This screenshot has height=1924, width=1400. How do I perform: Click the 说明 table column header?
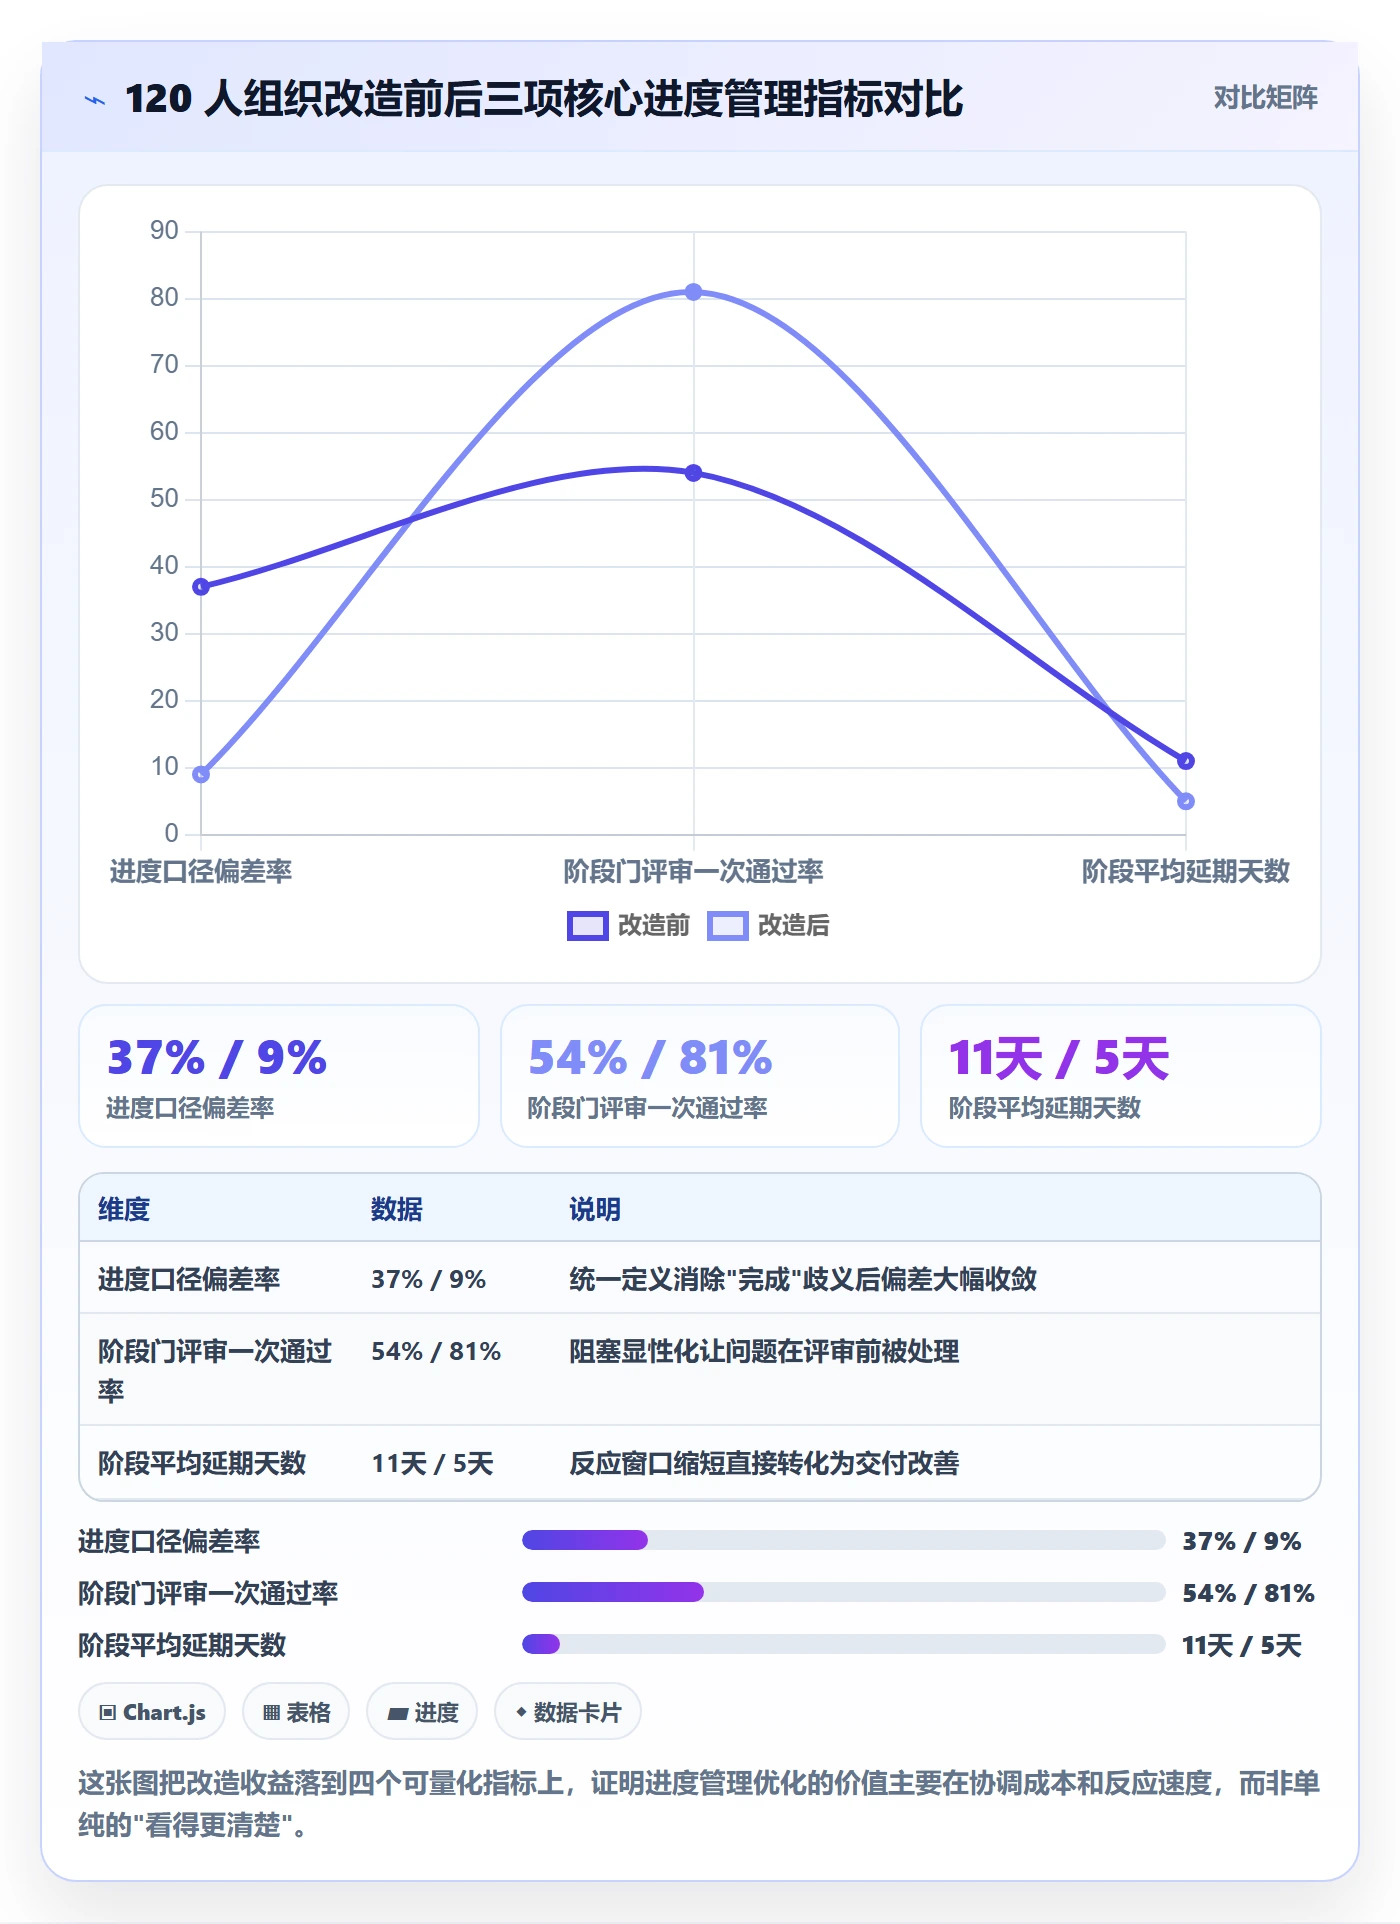coord(595,1209)
